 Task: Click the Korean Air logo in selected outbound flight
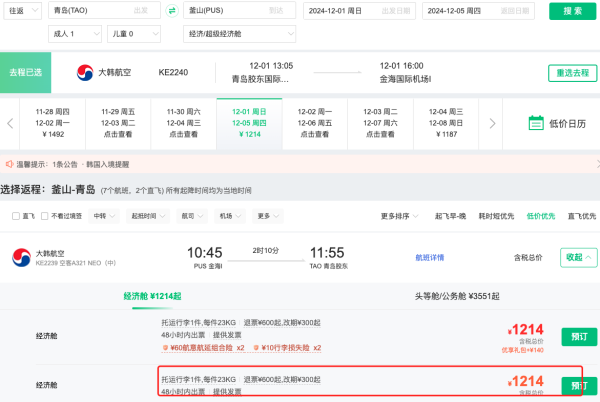(x=85, y=73)
